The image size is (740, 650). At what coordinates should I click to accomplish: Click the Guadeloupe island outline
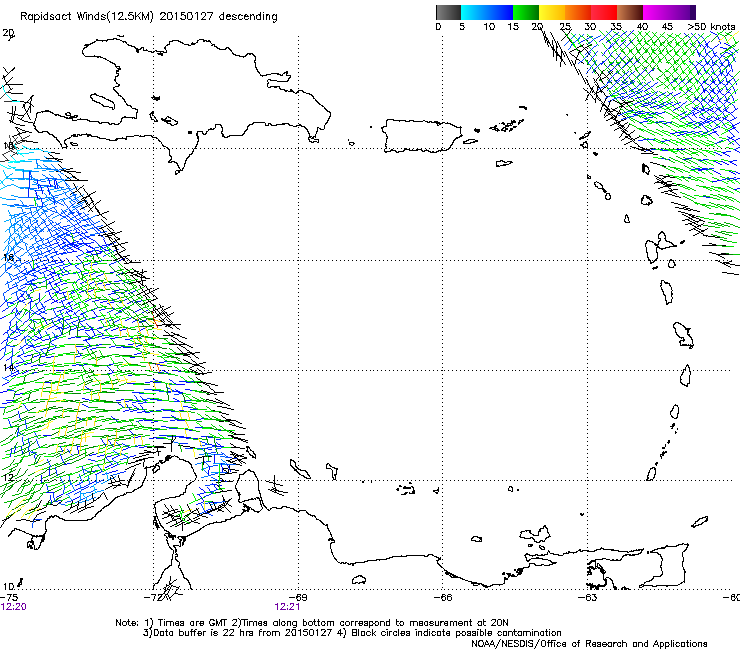[660, 247]
